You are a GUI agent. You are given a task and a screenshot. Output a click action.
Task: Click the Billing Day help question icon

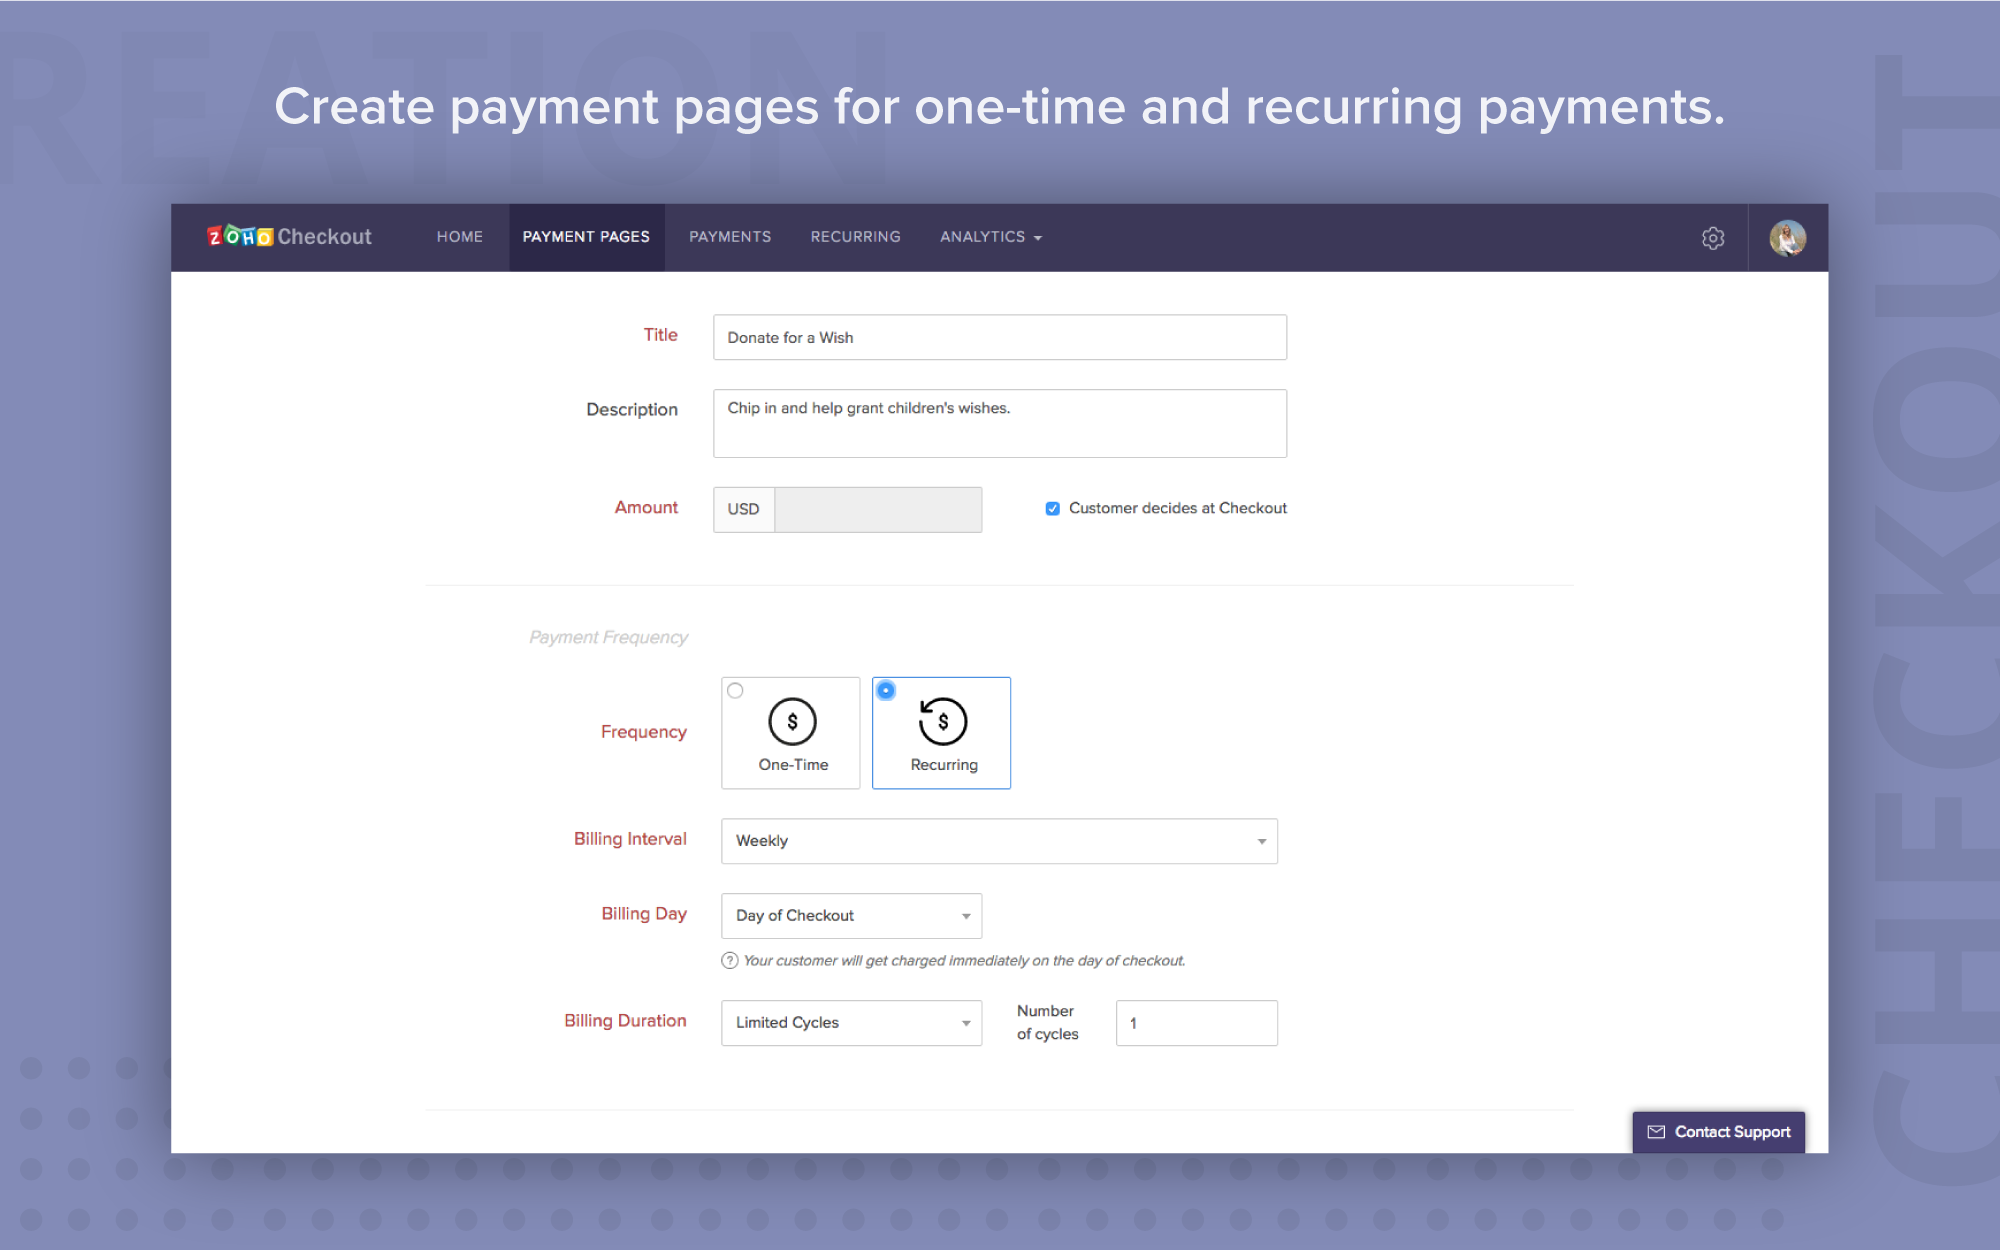730,961
